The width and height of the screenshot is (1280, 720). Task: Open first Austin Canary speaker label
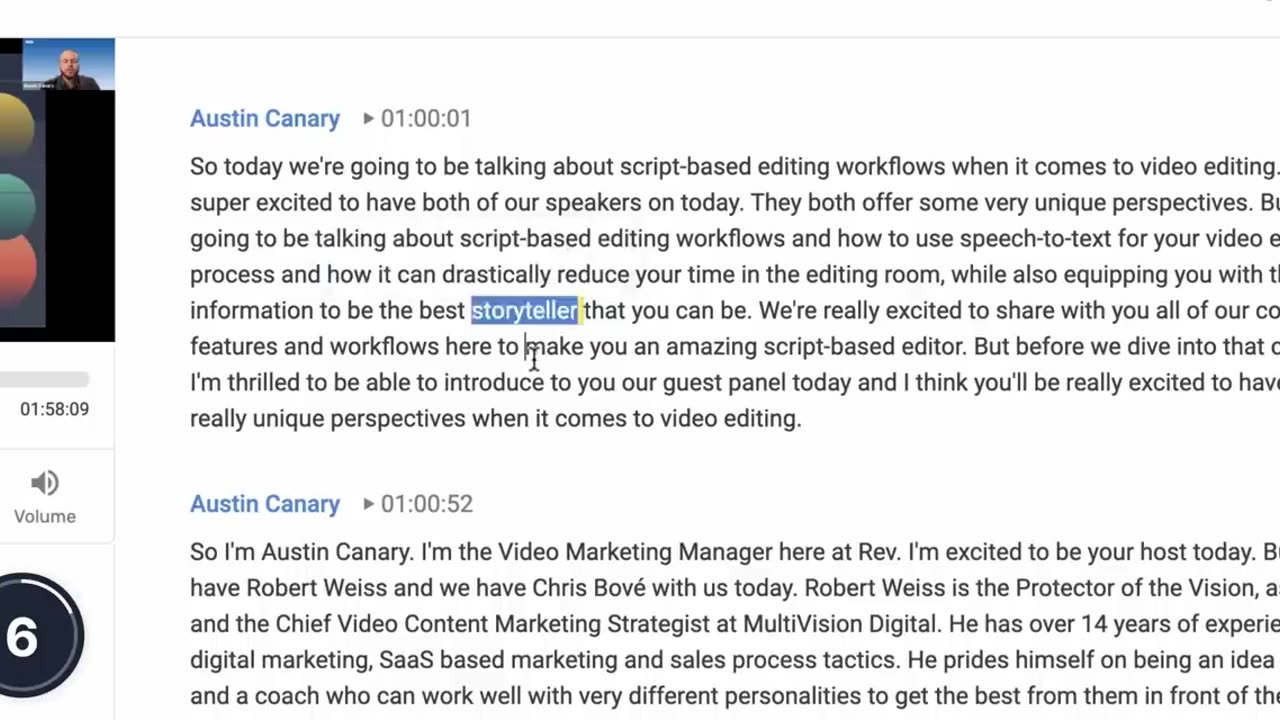point(265,118)
